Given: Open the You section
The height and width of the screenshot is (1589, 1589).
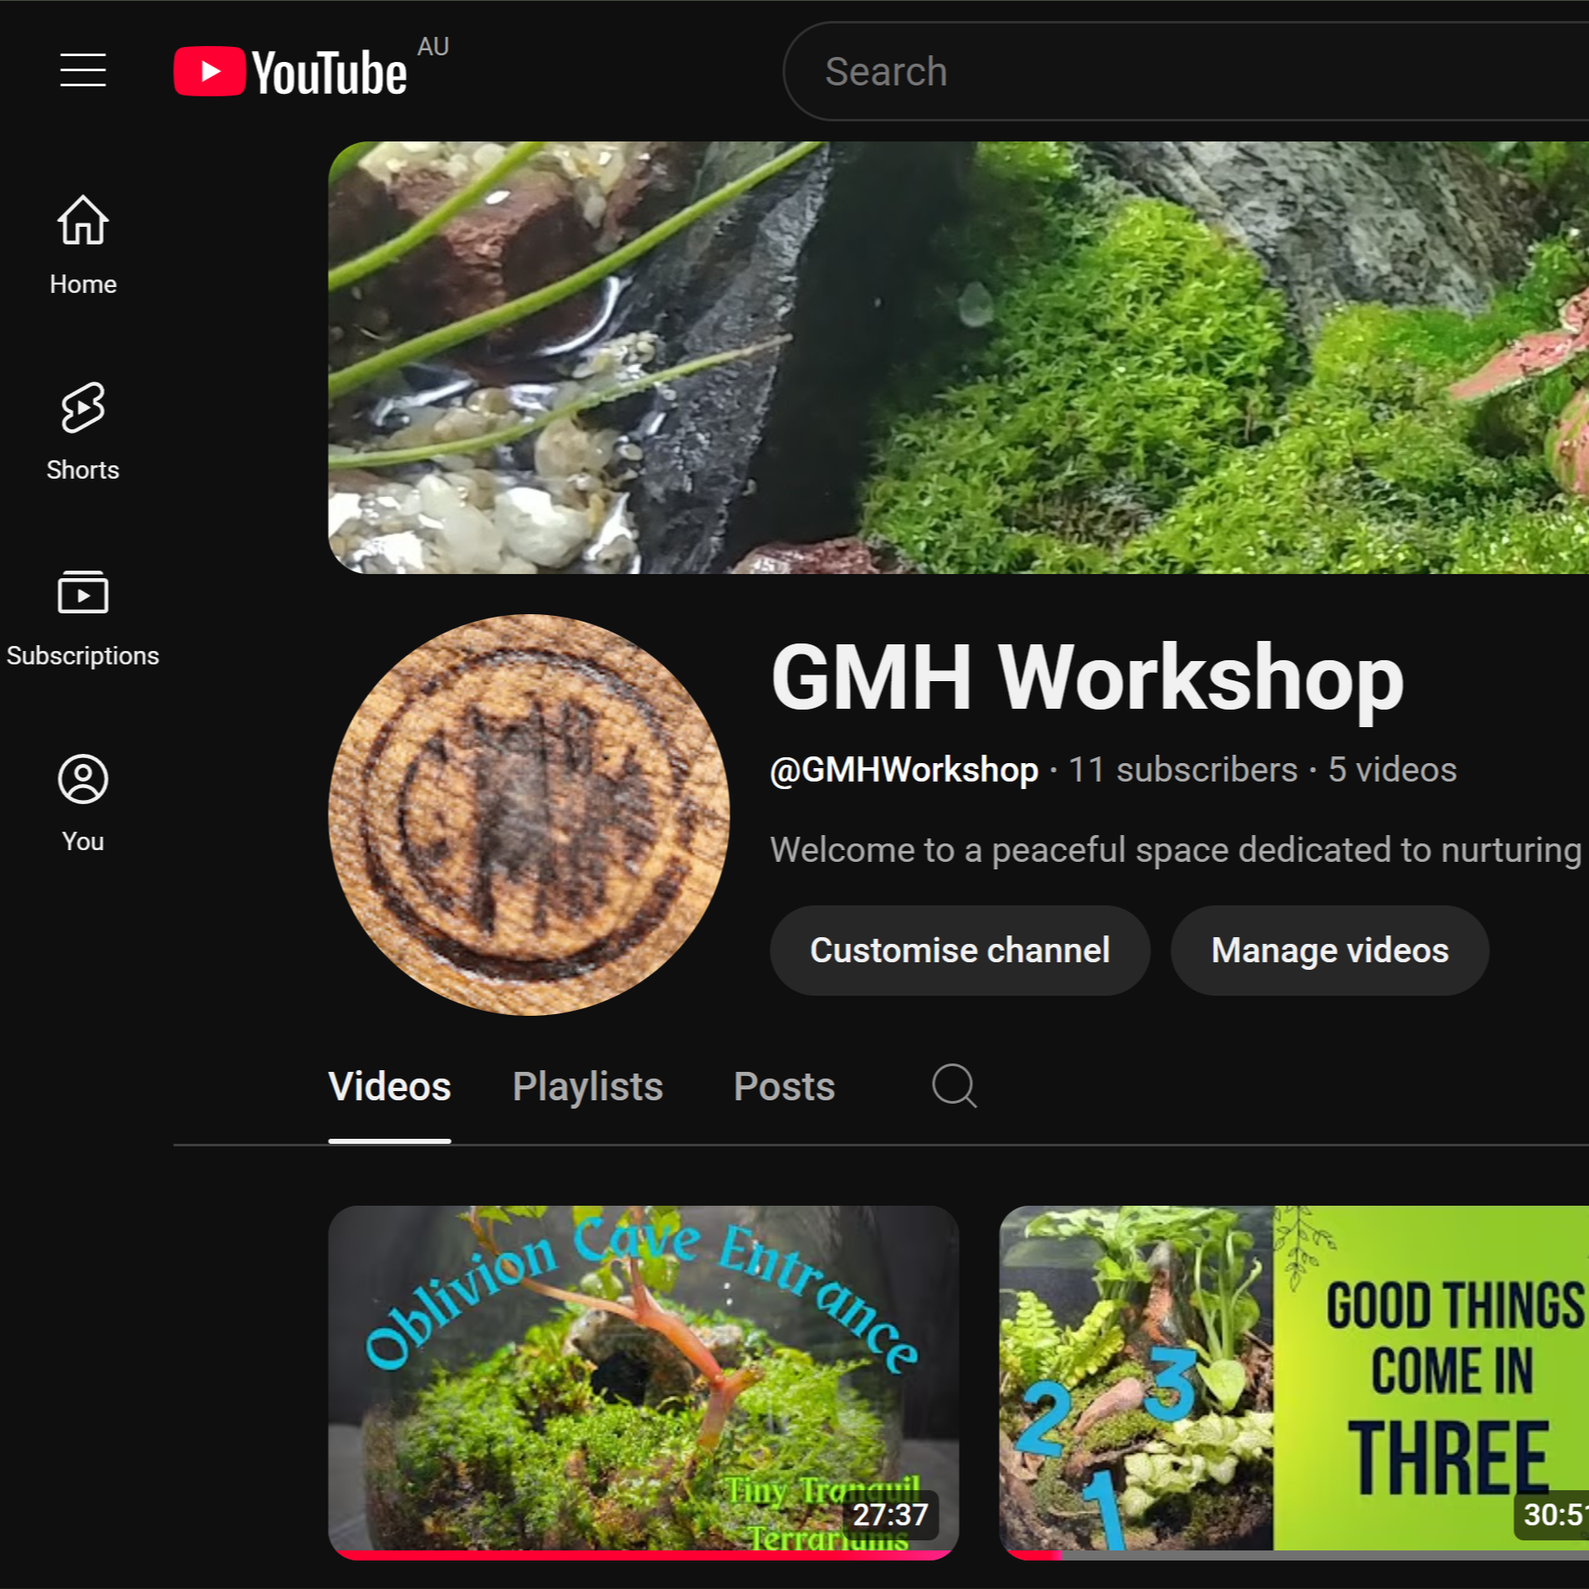Looking at the screenshot, I should click(83, 804).
